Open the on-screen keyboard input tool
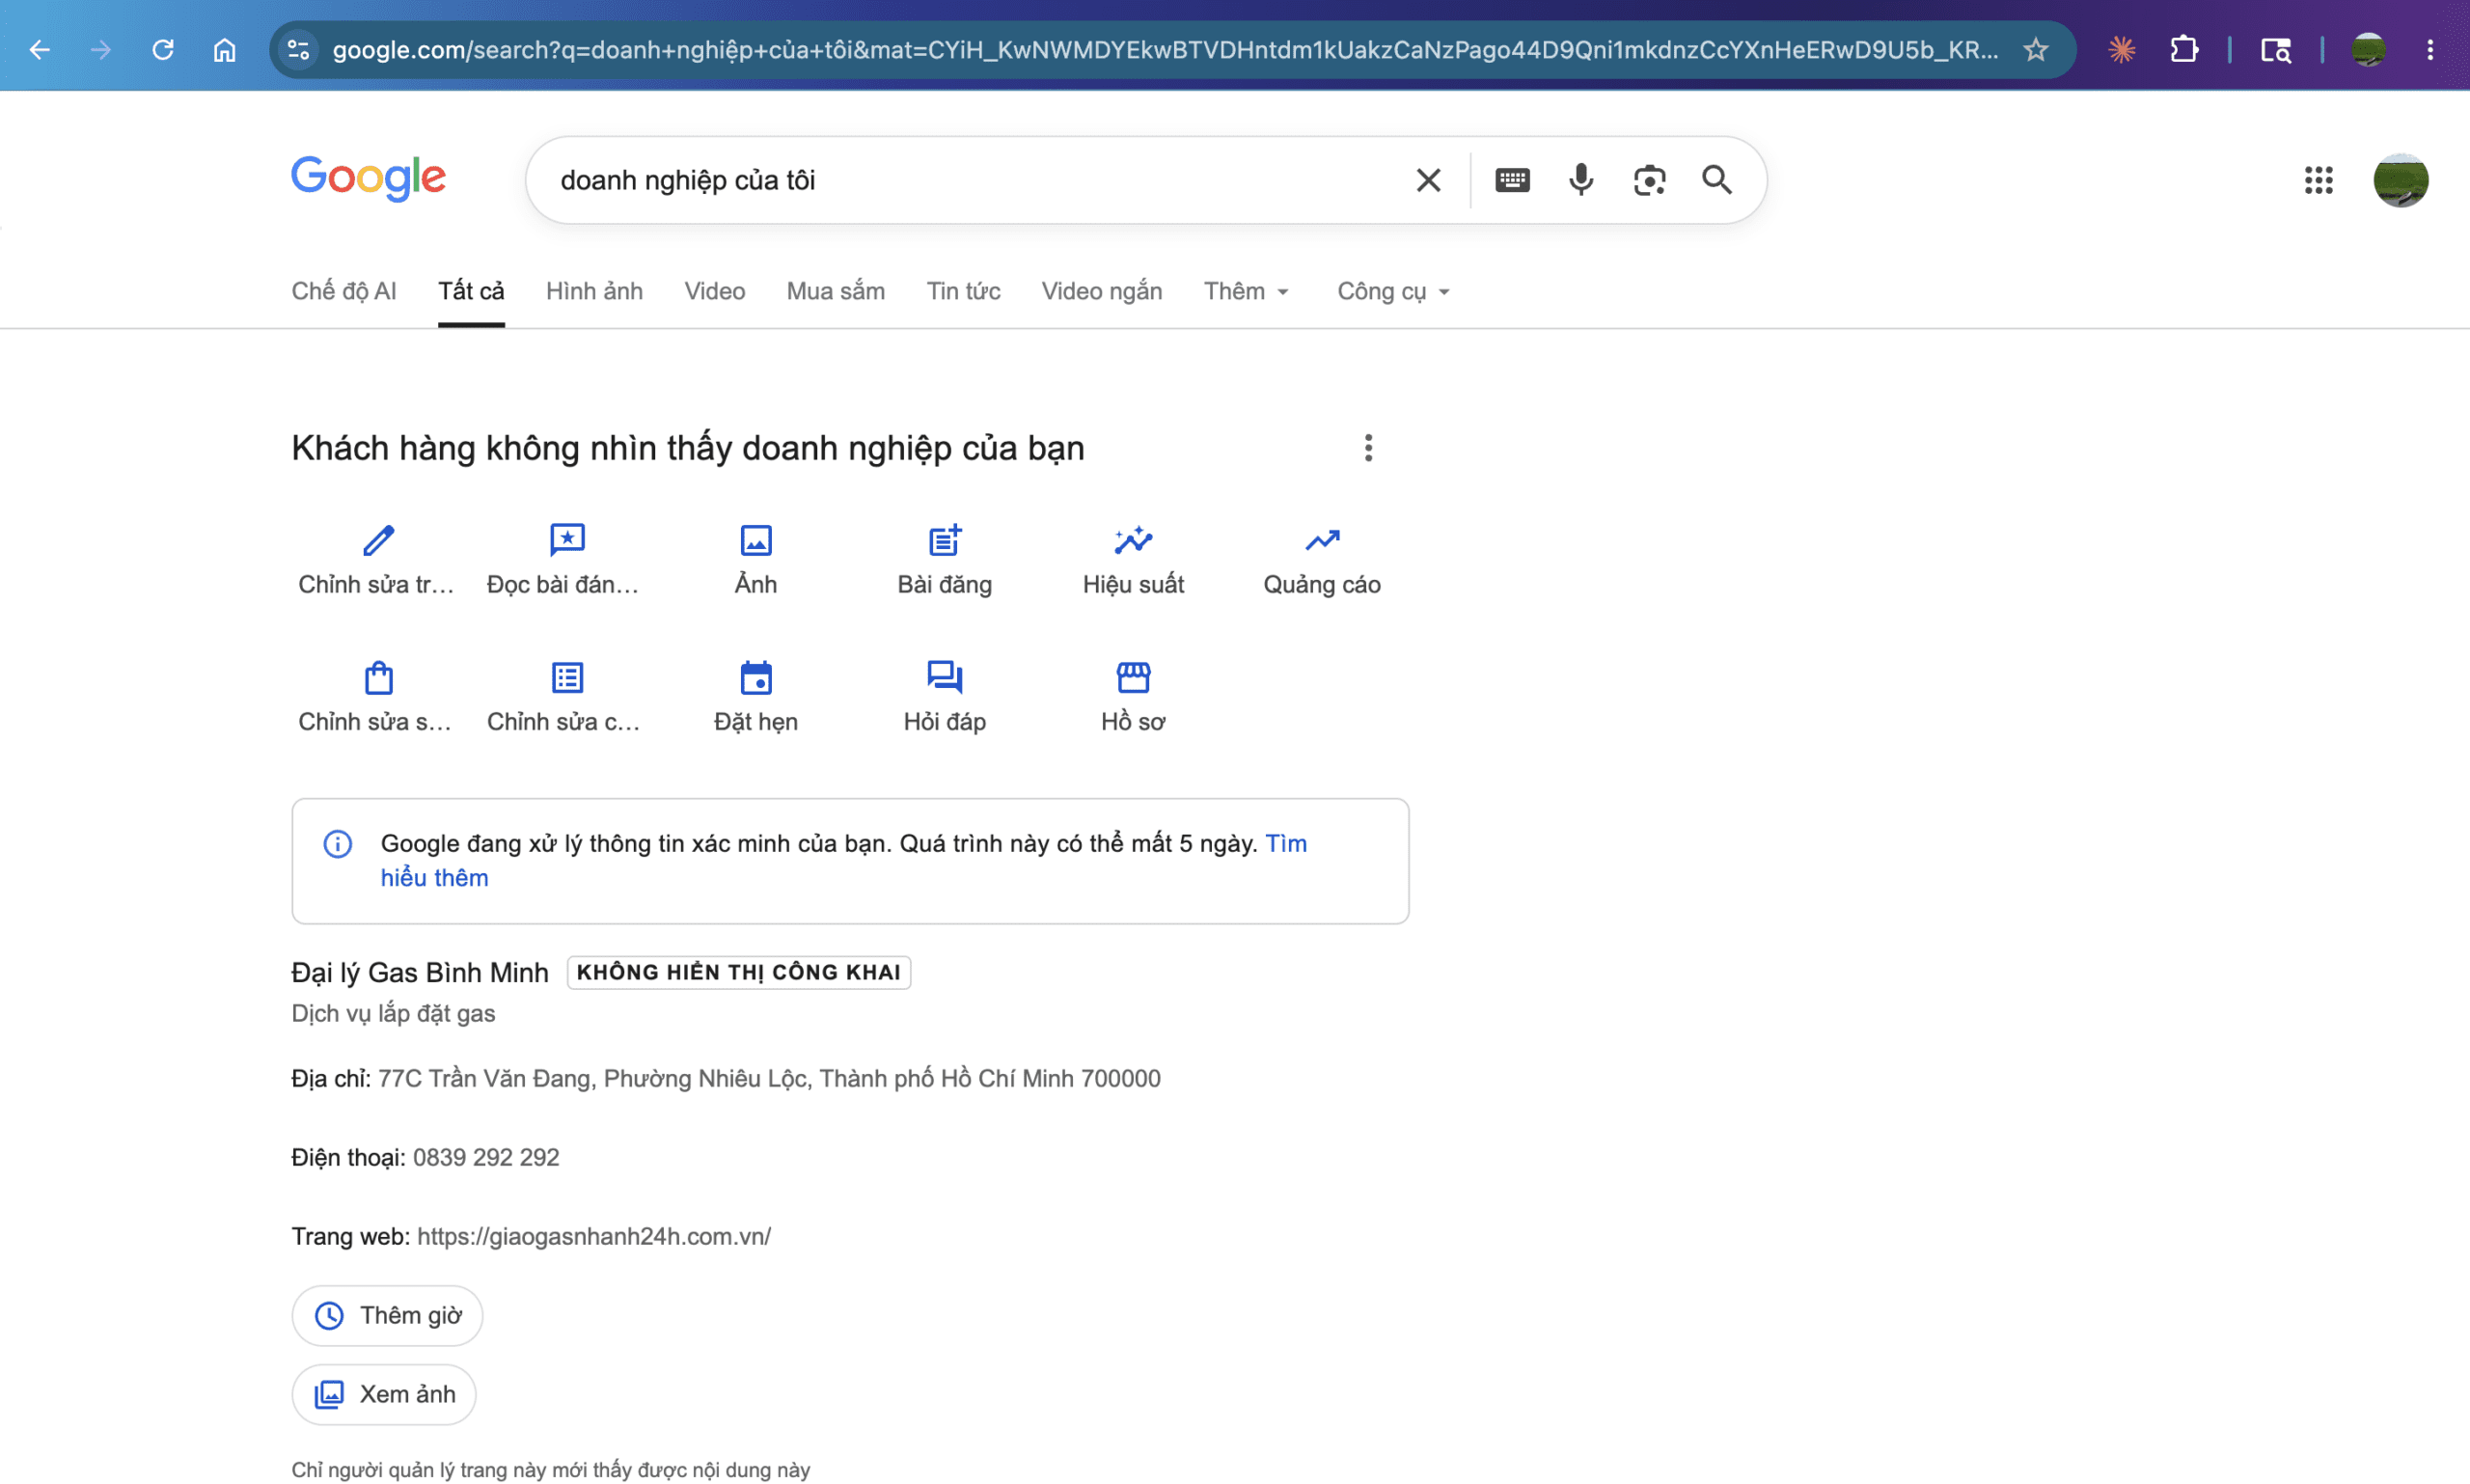This screenshot has height=1484, width=2470. (1512, 180)
